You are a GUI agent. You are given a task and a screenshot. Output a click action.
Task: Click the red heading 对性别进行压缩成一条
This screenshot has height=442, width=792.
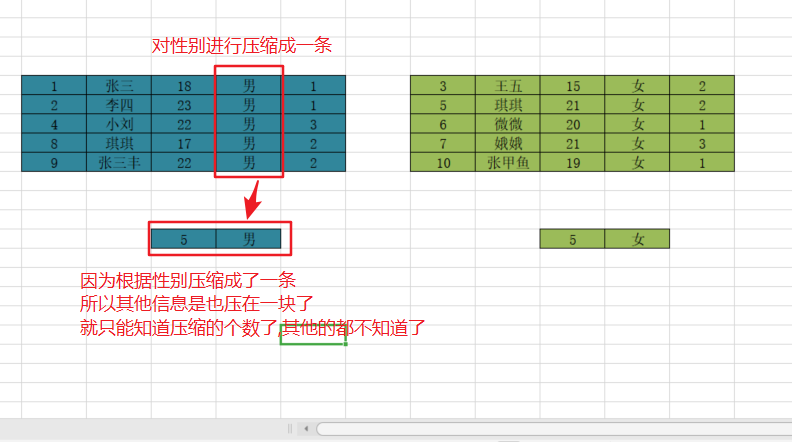[241, 45]
